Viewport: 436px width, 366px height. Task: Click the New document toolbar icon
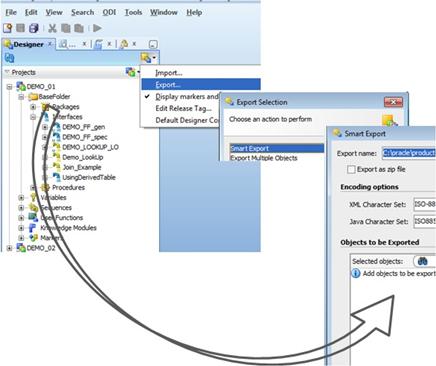point(7,28)
